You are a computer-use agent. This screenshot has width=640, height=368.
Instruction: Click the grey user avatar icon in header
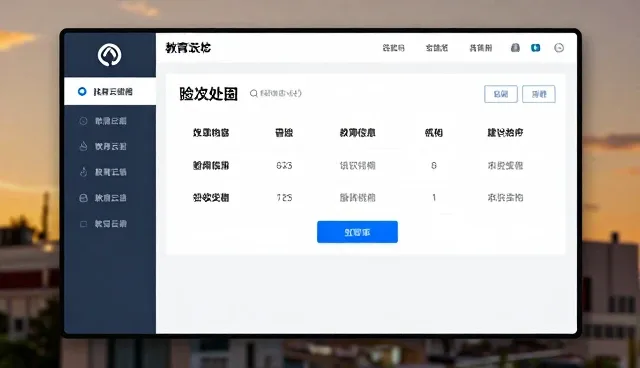point(515,48)
